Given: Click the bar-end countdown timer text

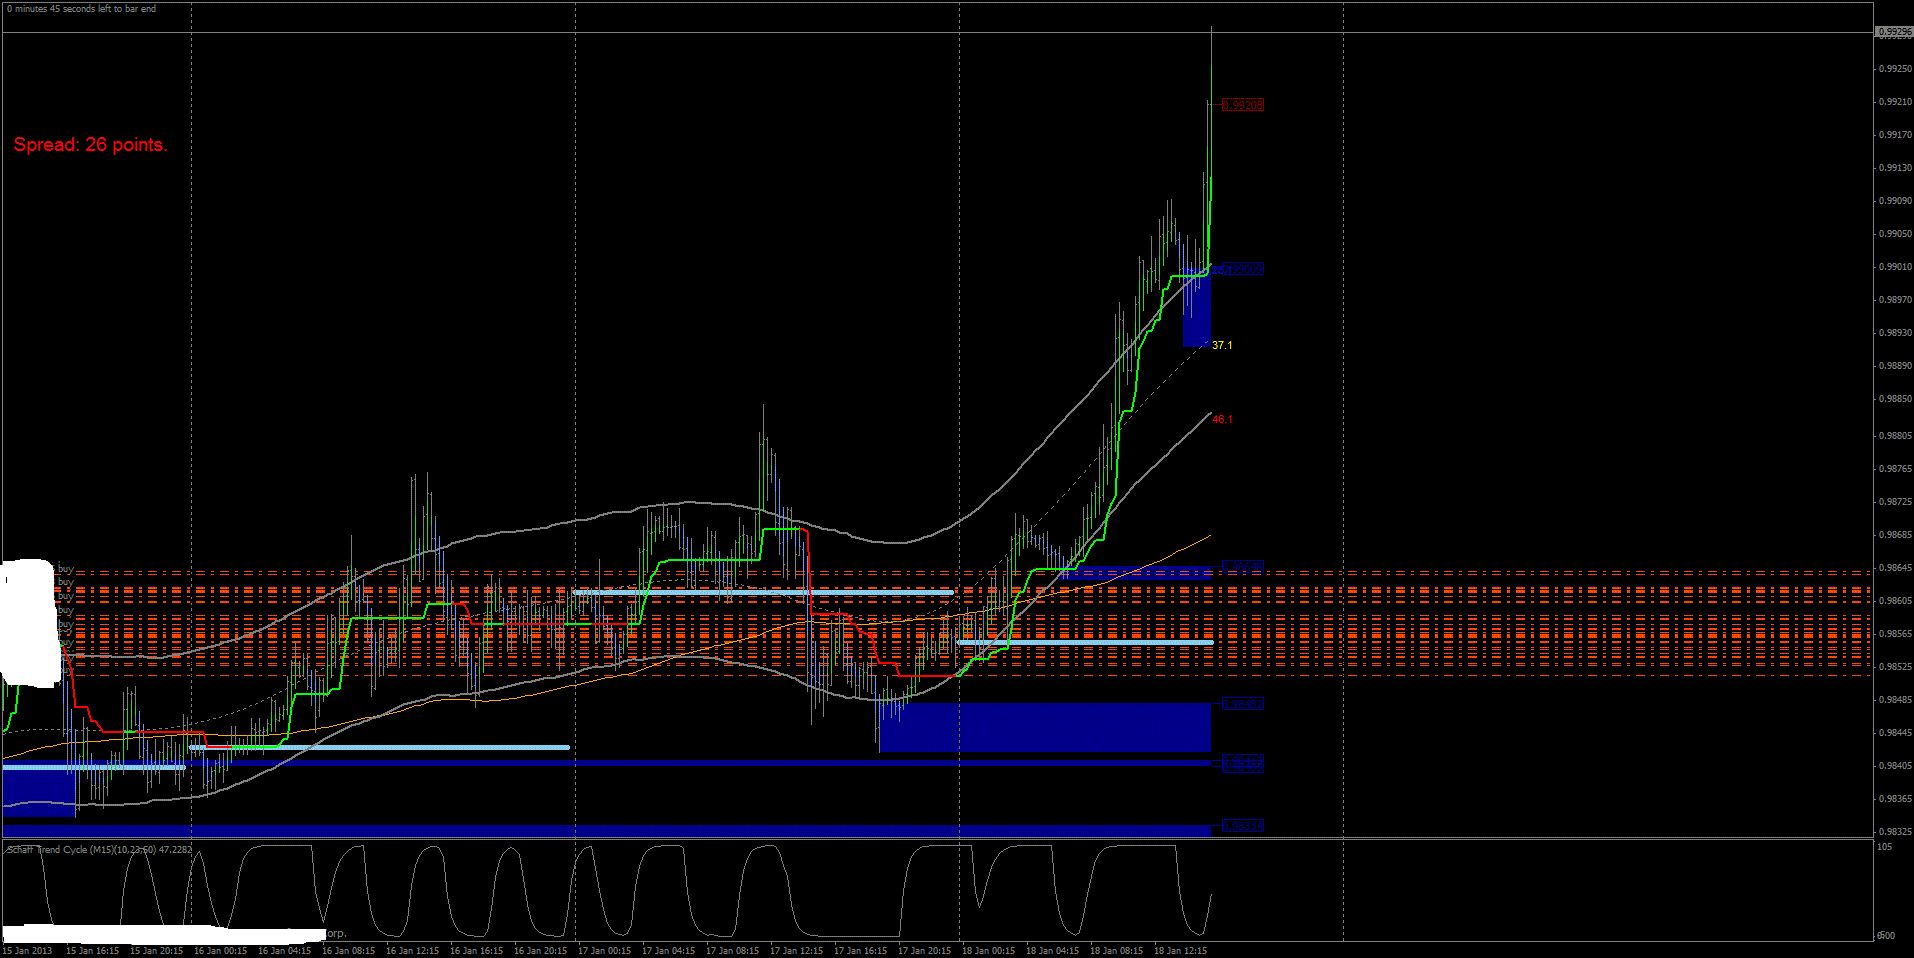Looking at the screenshot, I should (x=82, y=9).
